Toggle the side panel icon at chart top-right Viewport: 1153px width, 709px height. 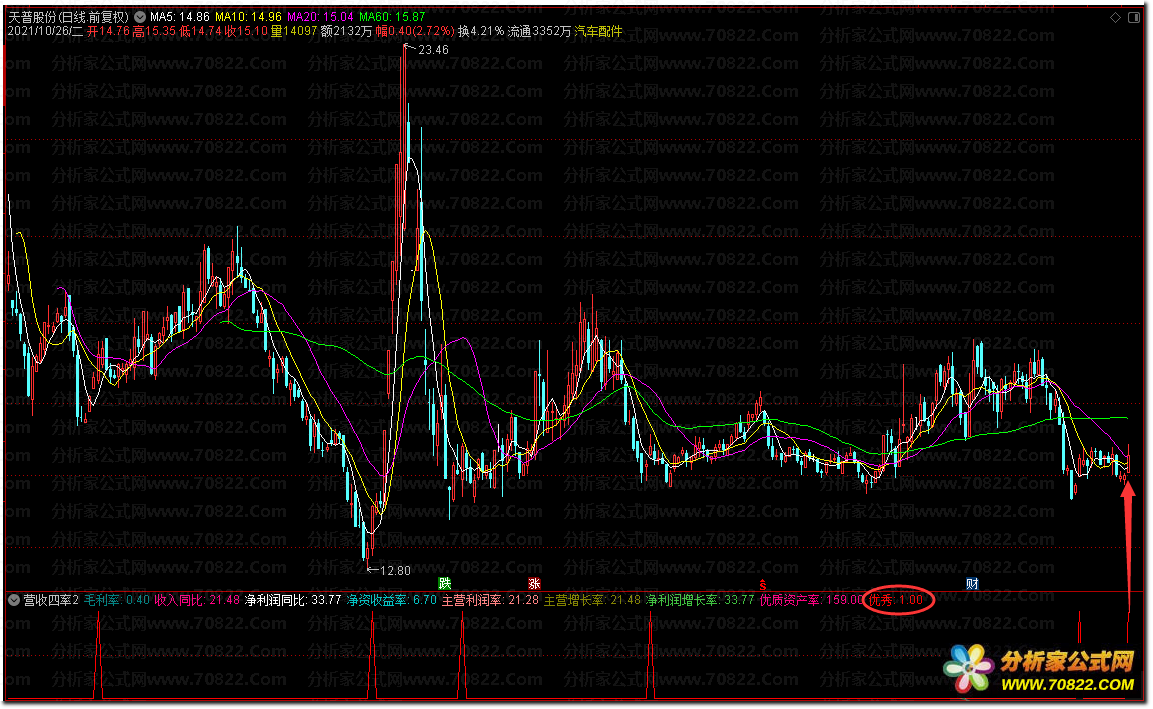[1134, 18]
